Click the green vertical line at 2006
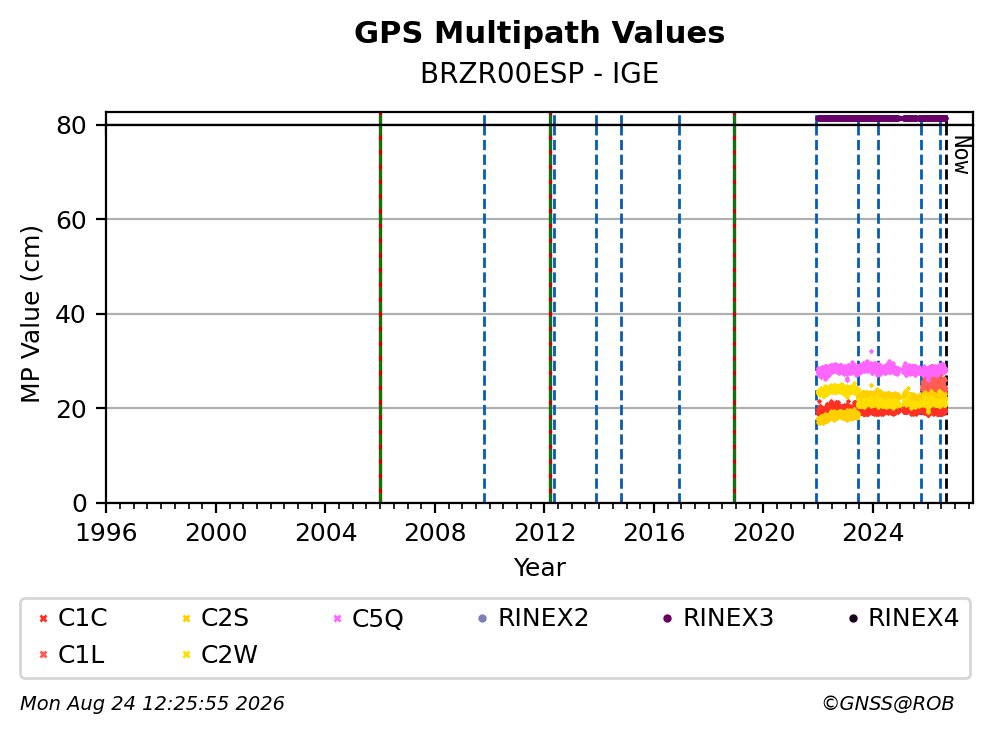Viewport: 992px width, 734px height. click(380, 308)
